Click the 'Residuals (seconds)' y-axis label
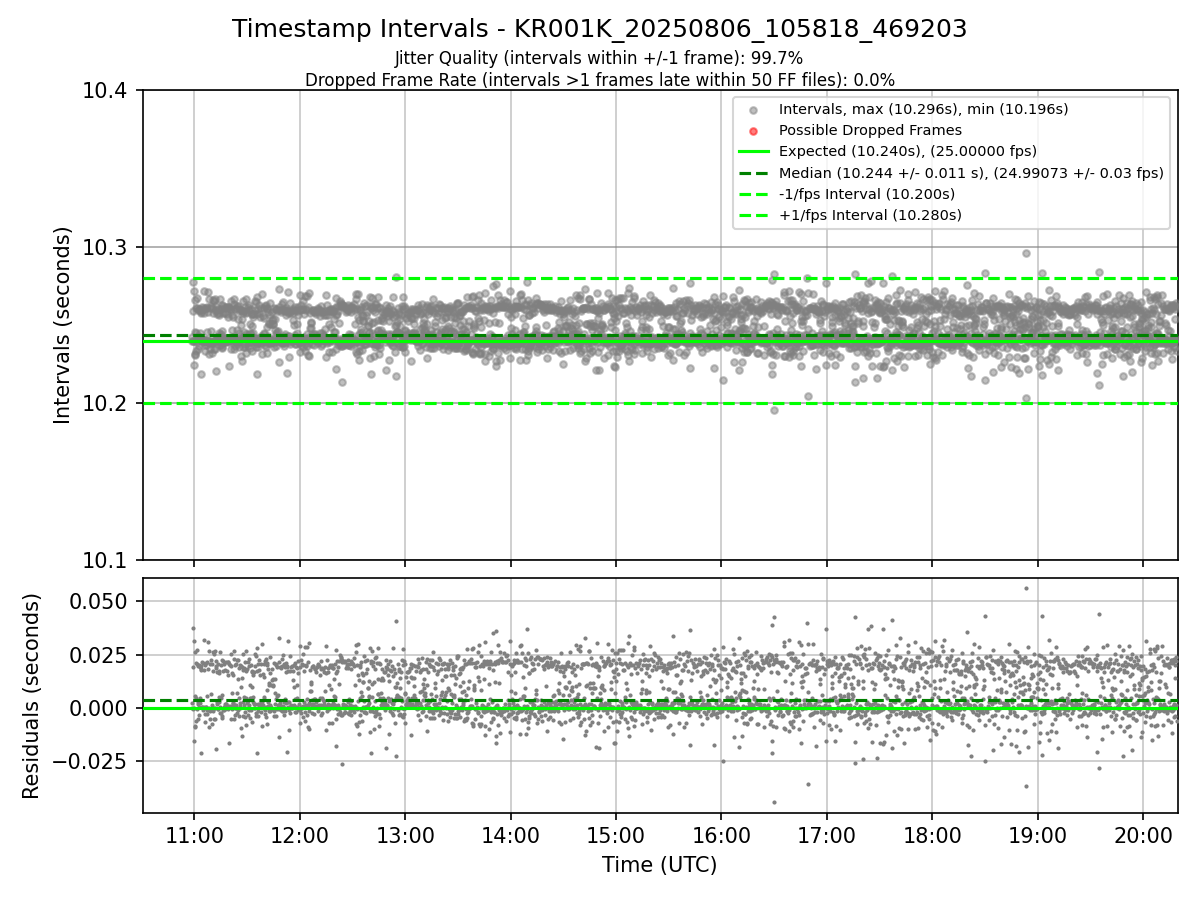This screenshot has width=1200, height=900. tap(32, 696)
